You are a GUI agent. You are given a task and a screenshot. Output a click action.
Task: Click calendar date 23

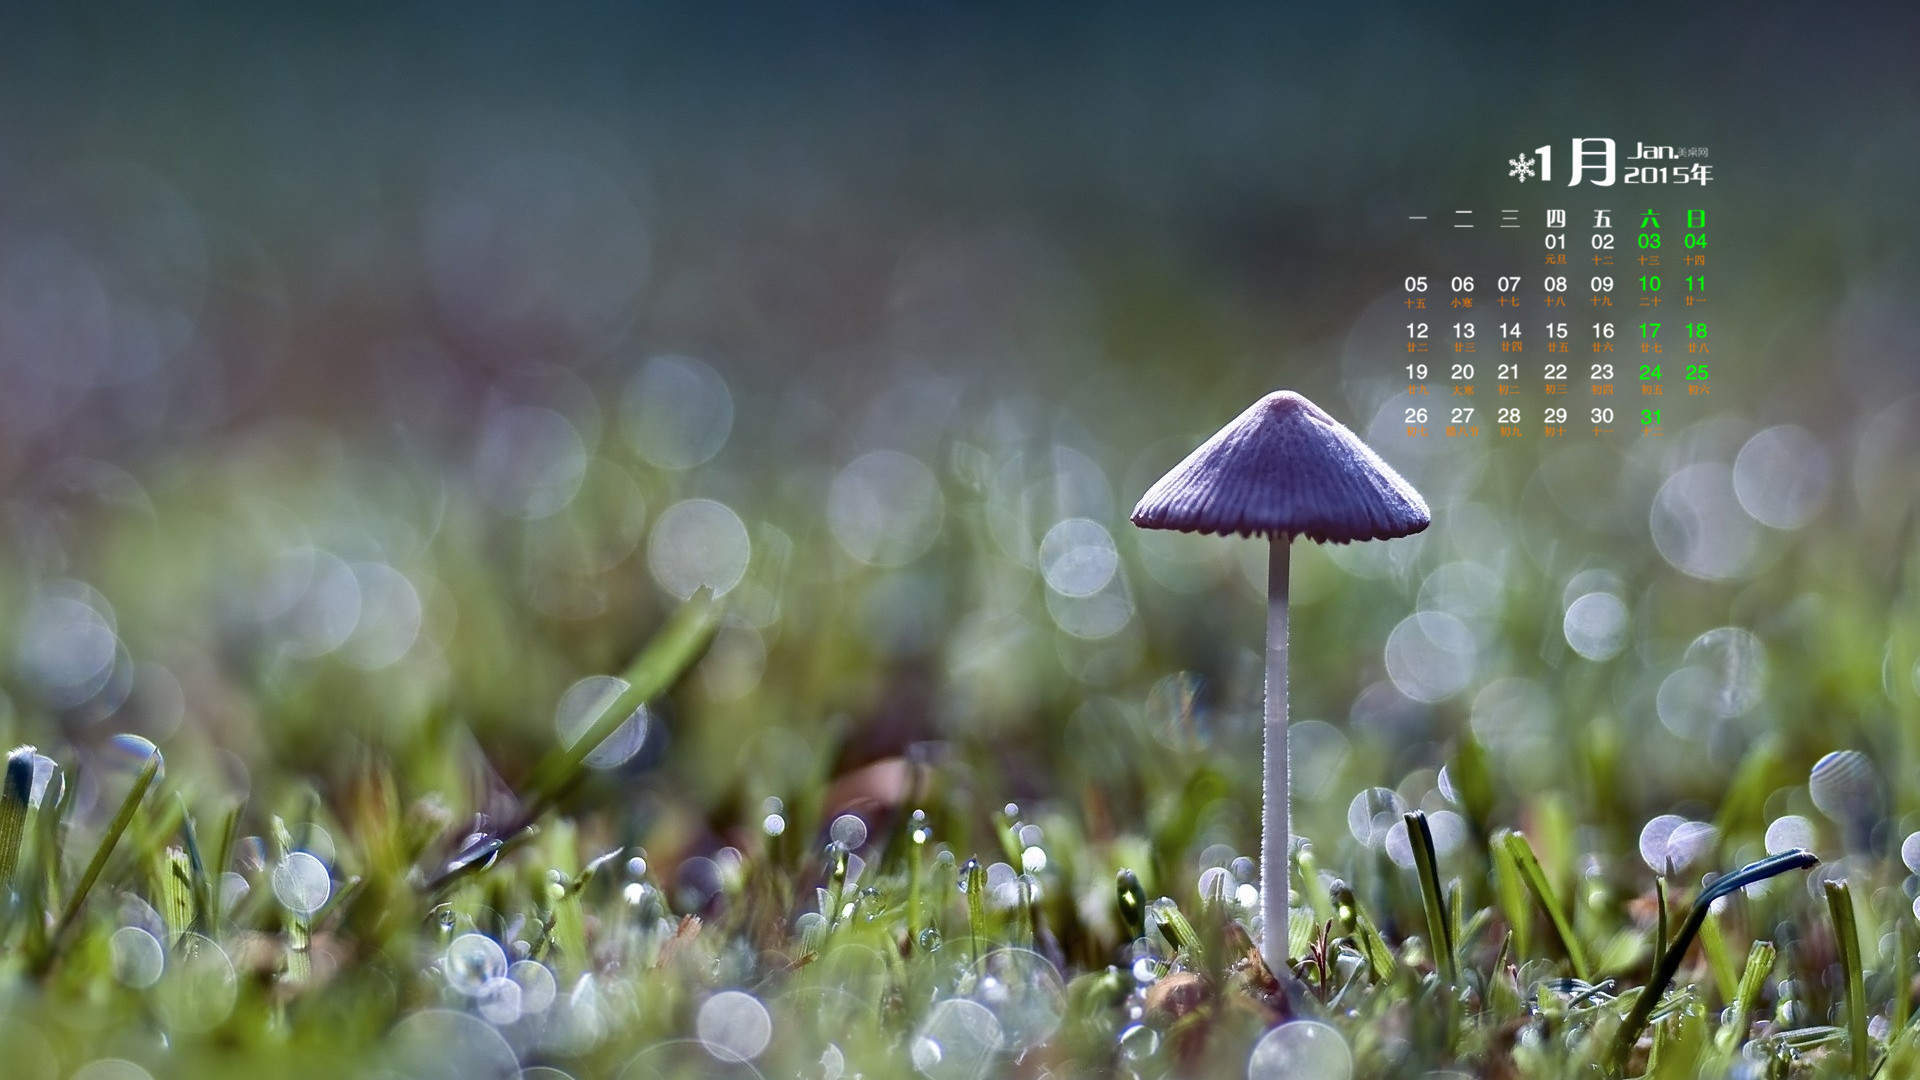click(x=1602, y=372)
